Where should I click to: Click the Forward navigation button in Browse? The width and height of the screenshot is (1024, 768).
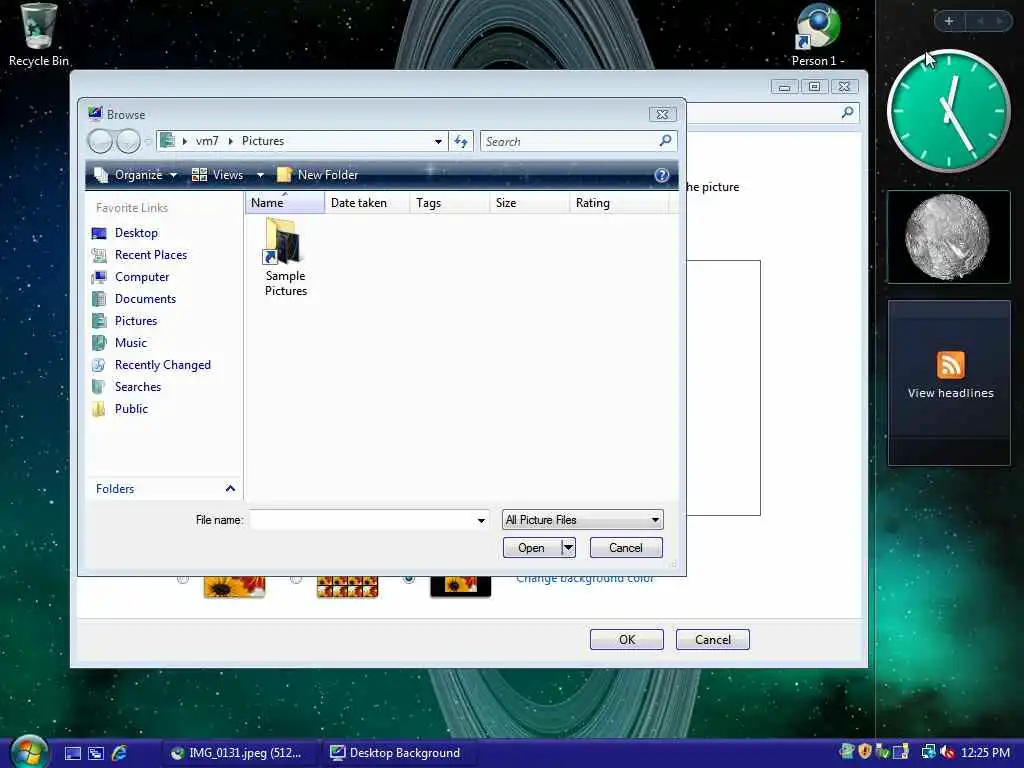pyautogui.click(x=128, y=141)
